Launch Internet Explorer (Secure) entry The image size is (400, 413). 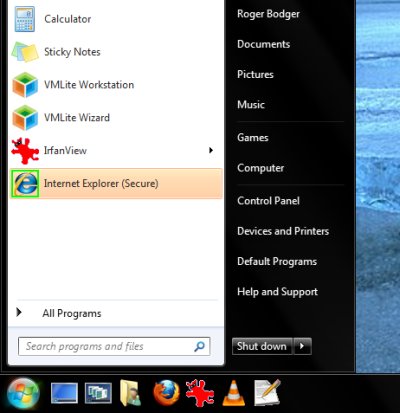[x=116, y=183]
